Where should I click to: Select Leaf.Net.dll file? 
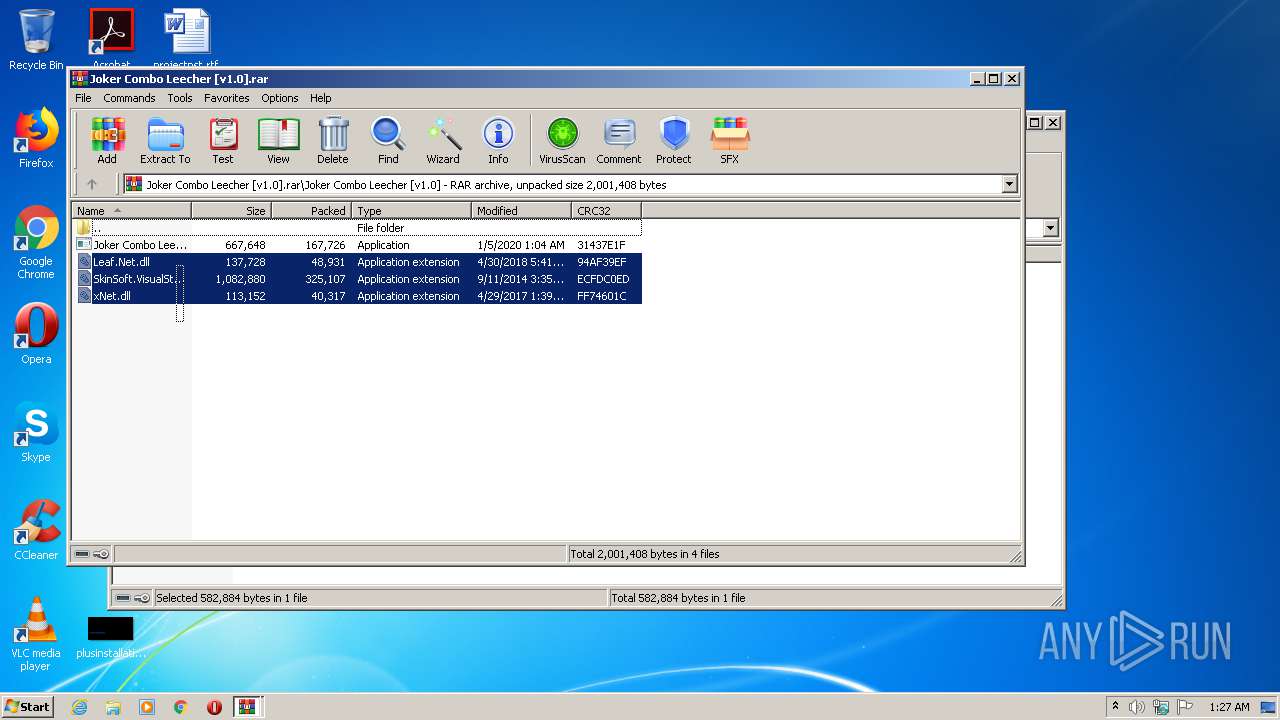pyautogui.click(x=357, y=262)
